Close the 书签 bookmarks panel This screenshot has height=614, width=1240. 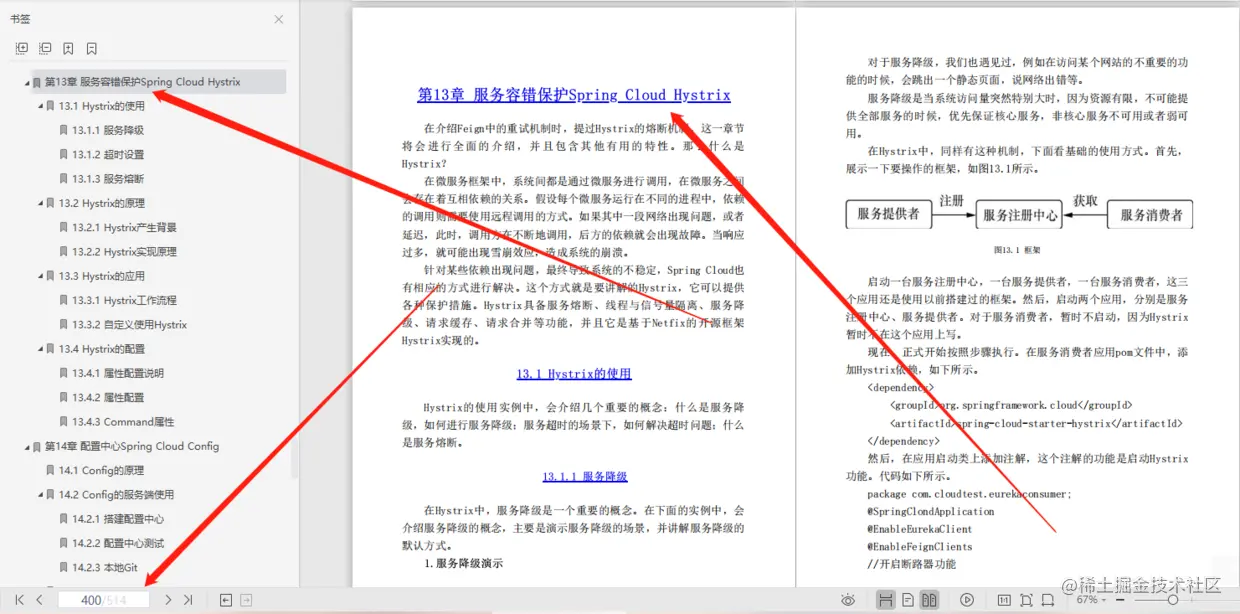pyautogui.click(x=279, y=19)
